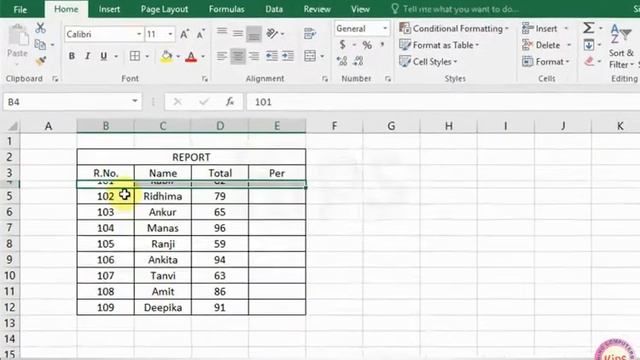This screenshot has width=640, height=360.
Task: Align text left
Action: coord(222,56)
